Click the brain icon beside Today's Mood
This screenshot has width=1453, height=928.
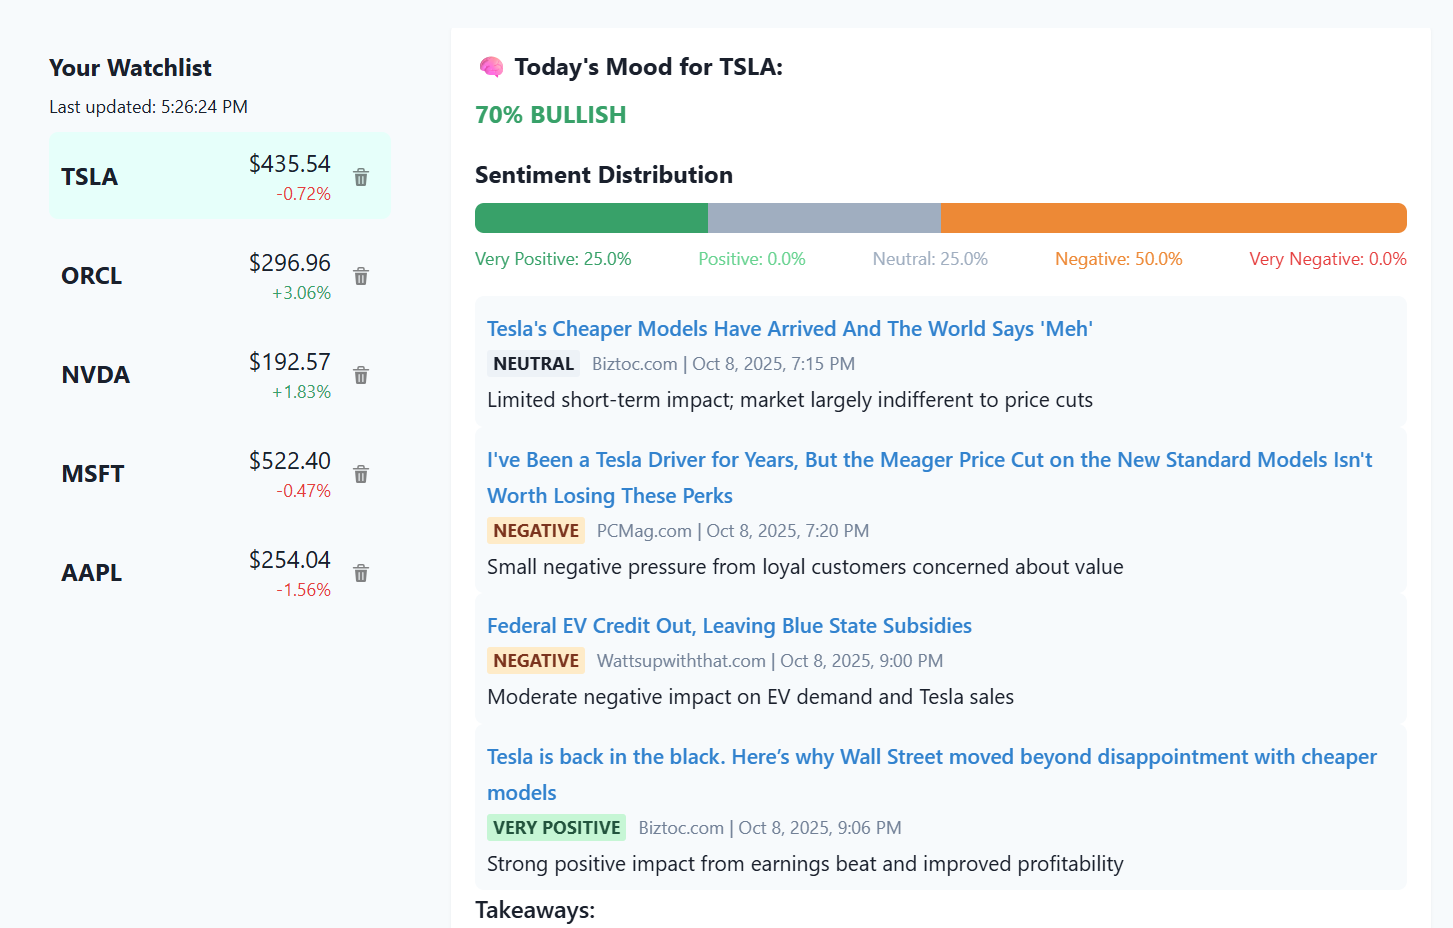(490, 66)
